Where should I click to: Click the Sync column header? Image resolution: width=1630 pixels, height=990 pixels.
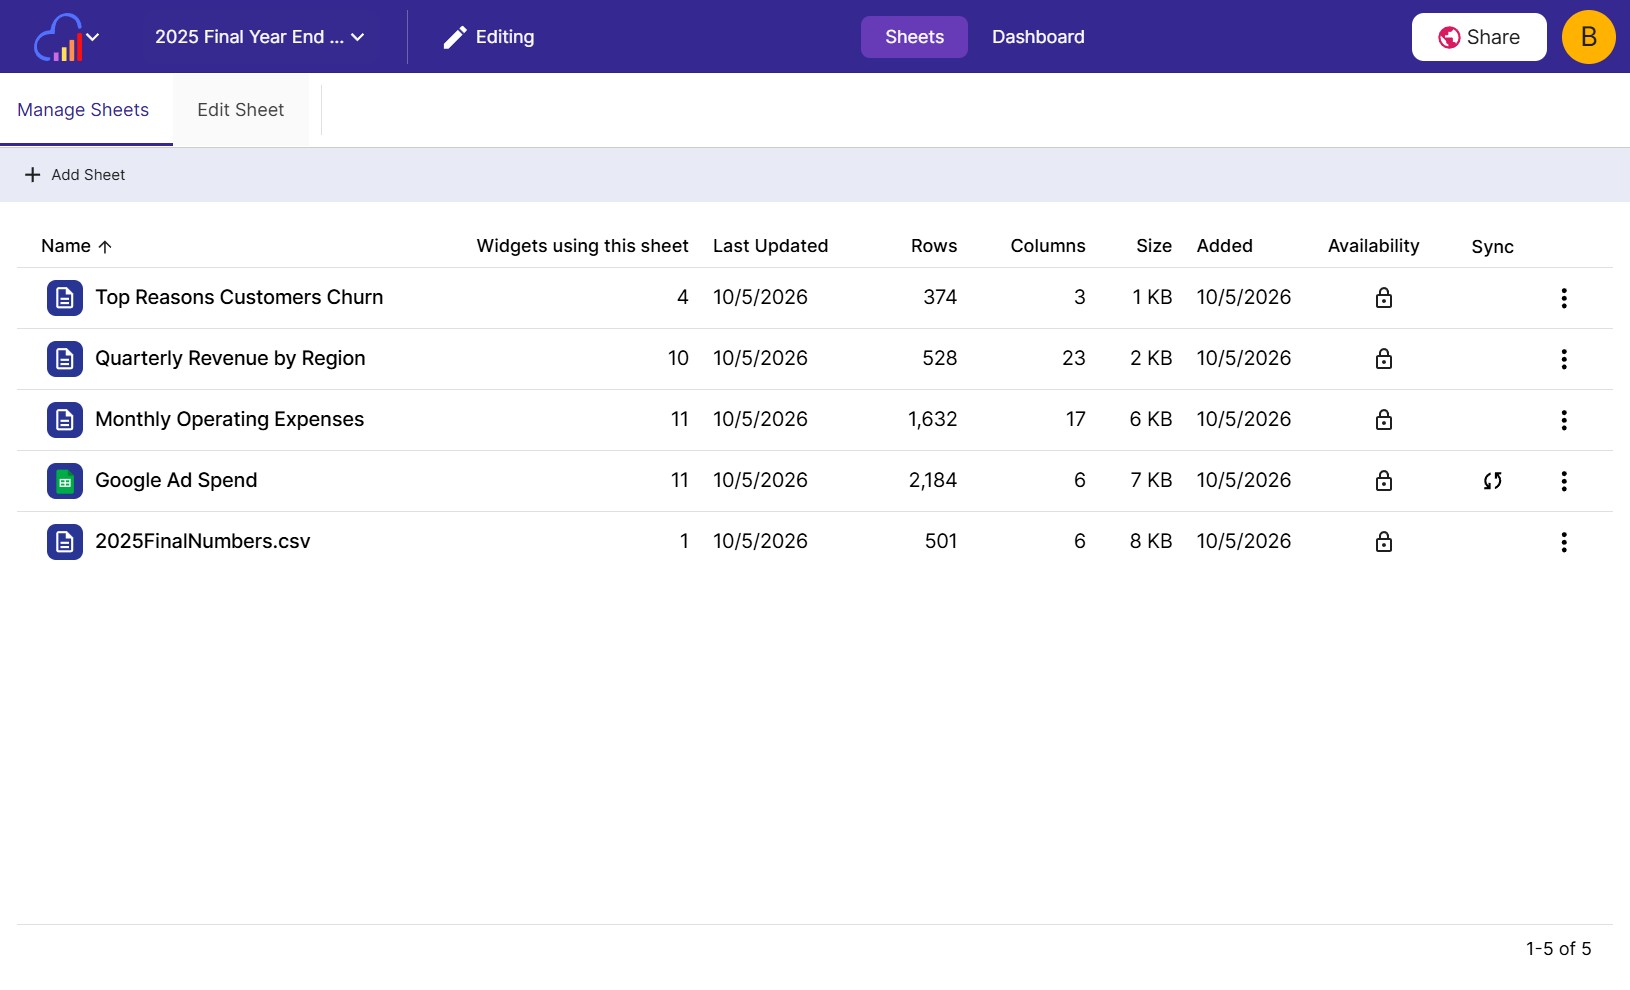[1492, 247]
